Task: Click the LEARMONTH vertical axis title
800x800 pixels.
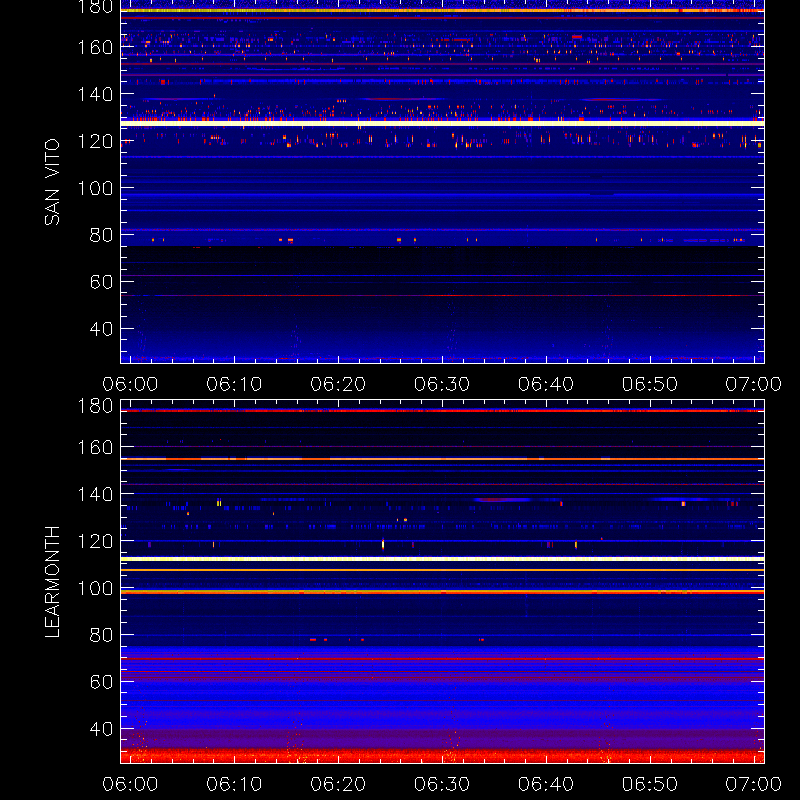Action: click(x=52, y=582)
